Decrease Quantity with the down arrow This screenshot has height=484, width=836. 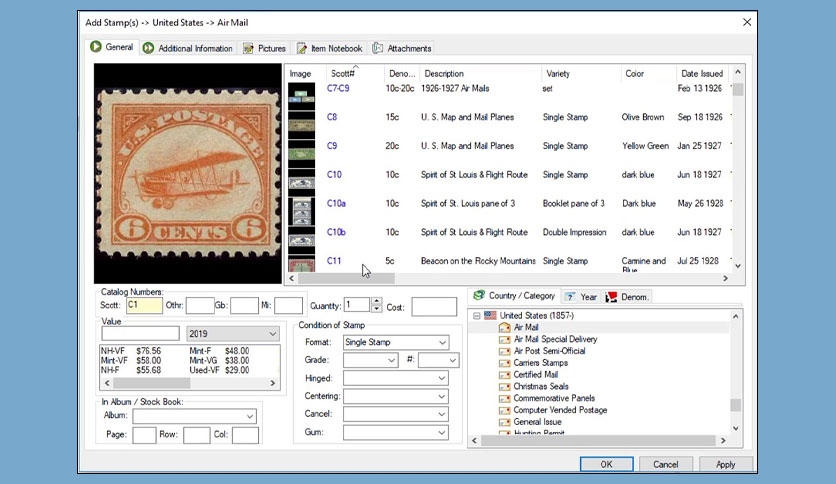click(x=376, y=309)
